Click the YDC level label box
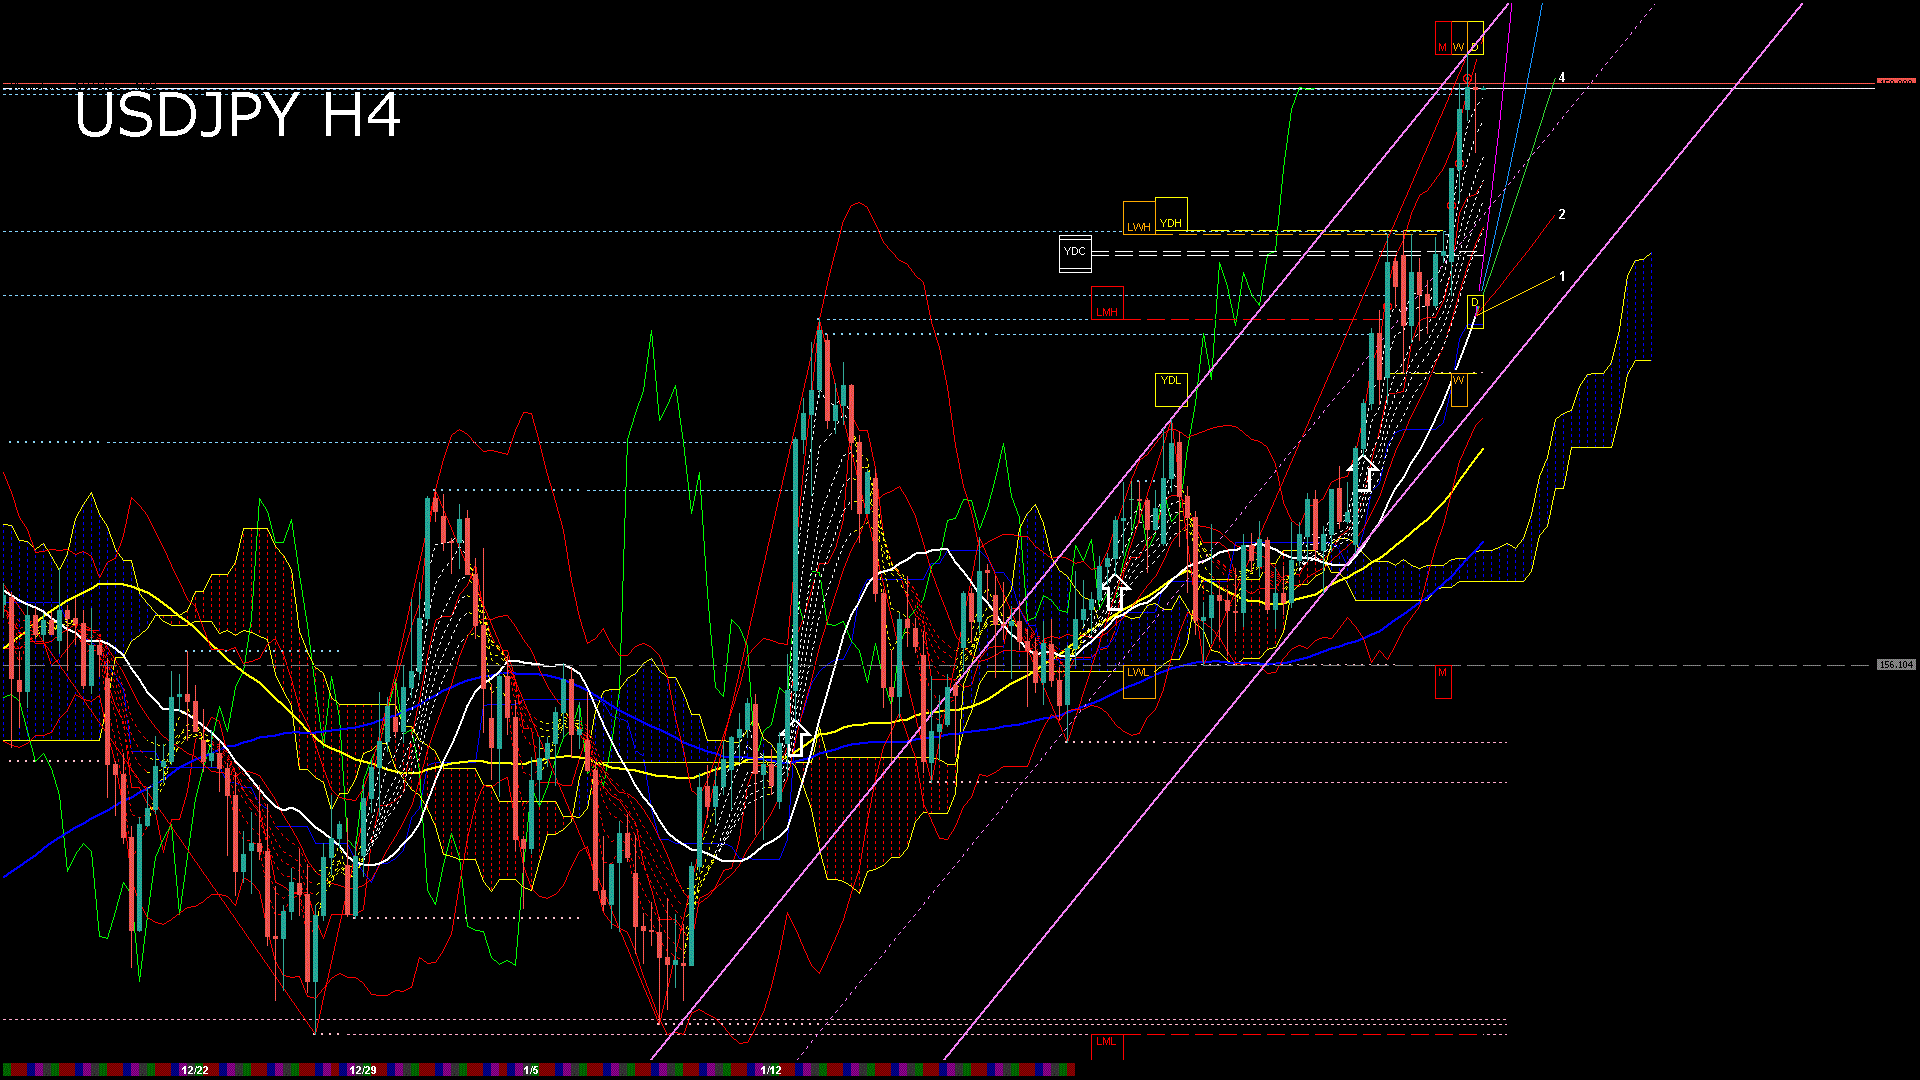This screenshot has height=1080, width=1920. tap(1075, 252)
